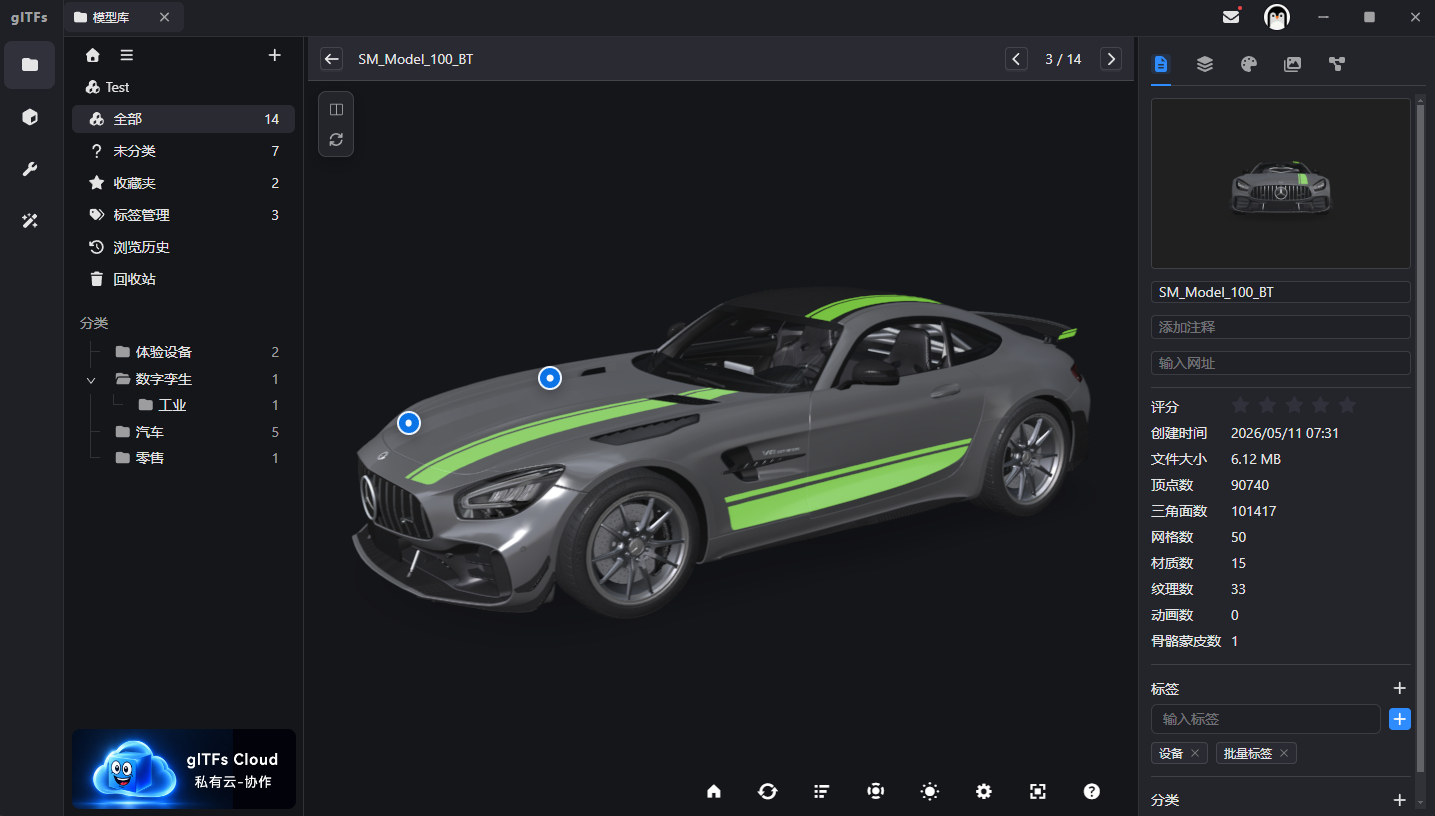Image resolution: width=1435 pixels, height=816 pixels.
Task: Remove the 设备 tag
Action: pyautogui.click(x=1194, y=753)
